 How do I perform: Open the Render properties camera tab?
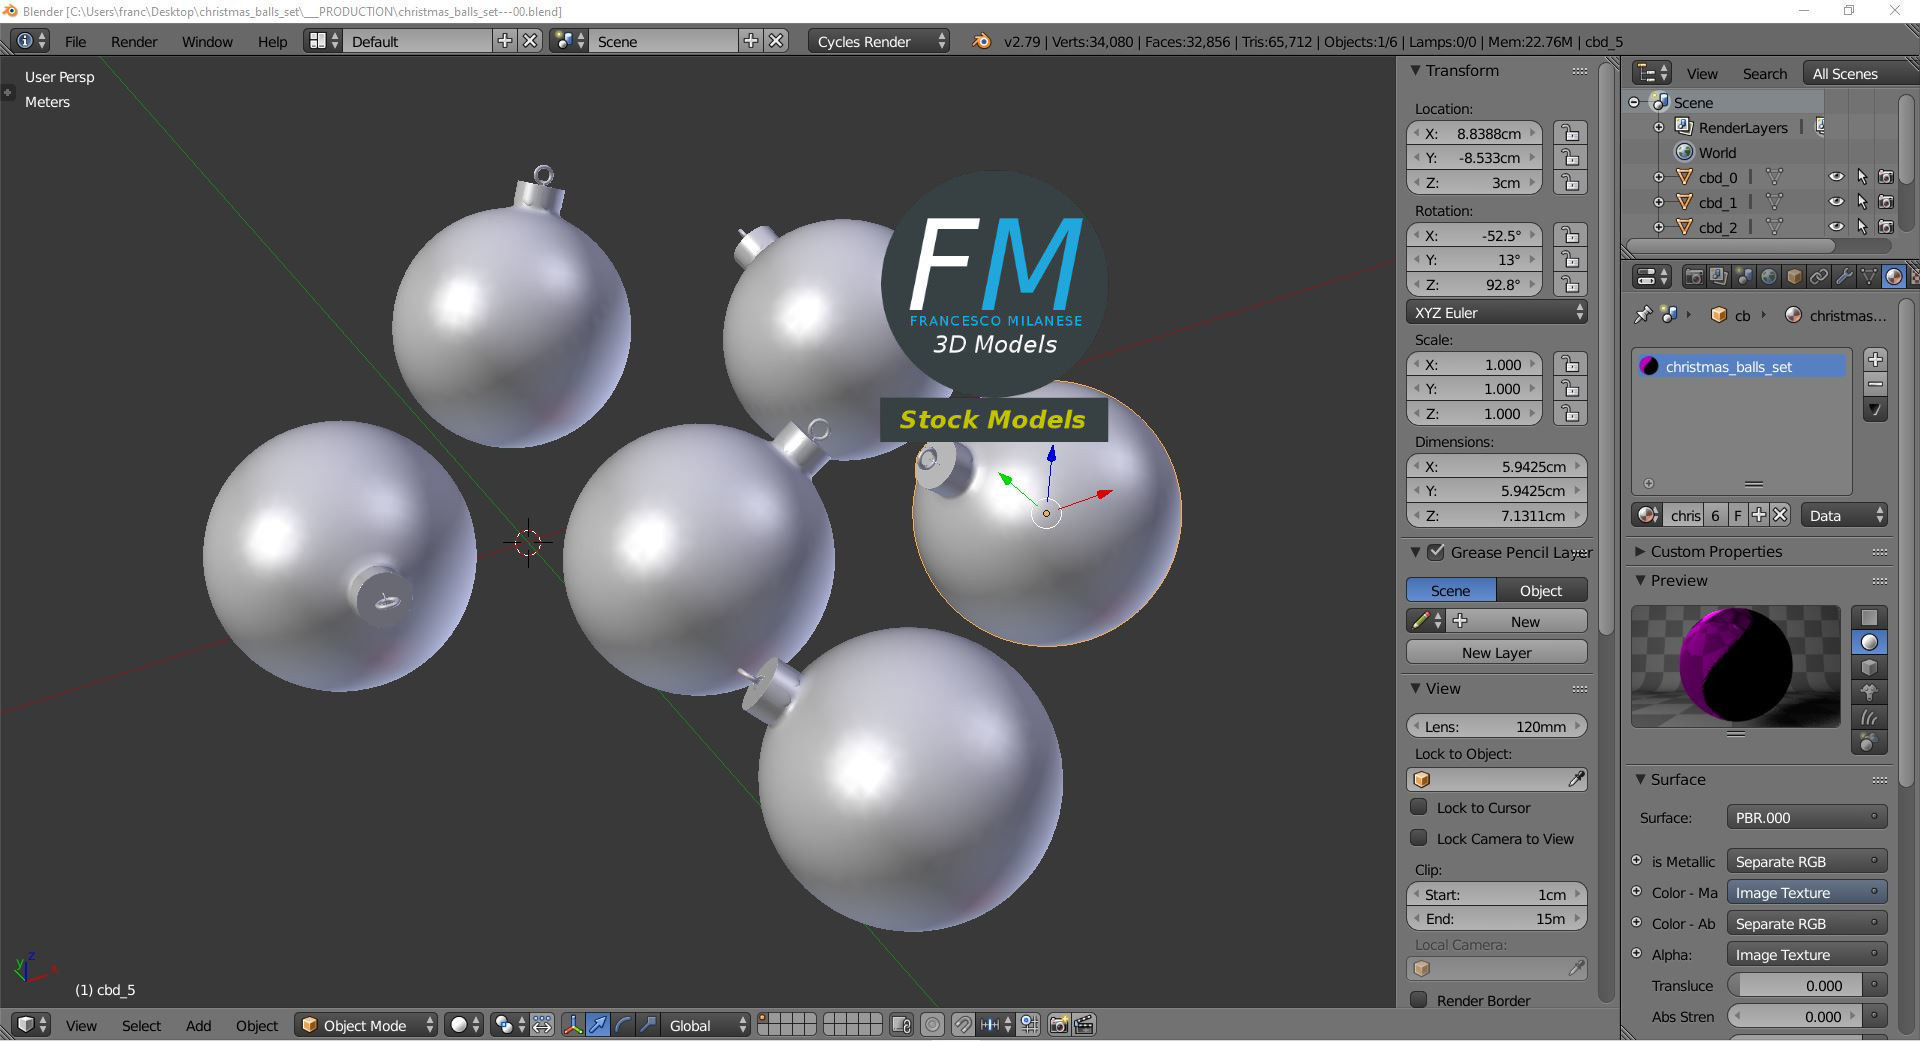(1694, 277)
